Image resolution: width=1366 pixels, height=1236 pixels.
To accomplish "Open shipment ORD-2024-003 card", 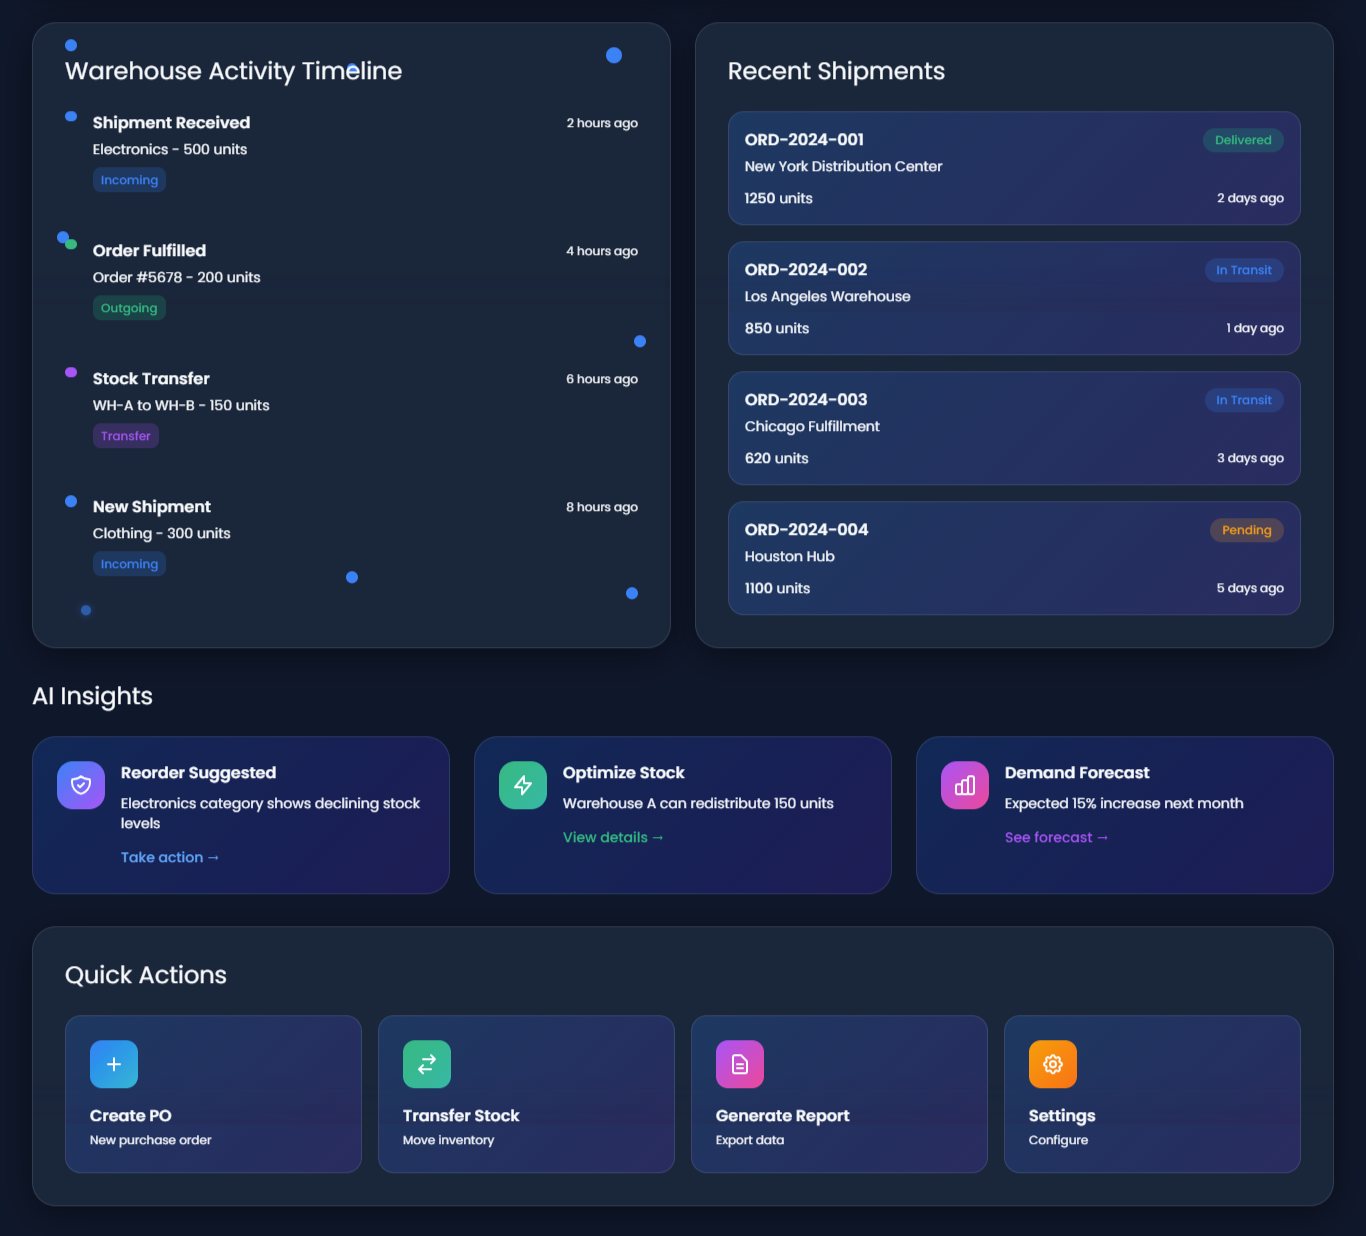I will [x=1014, y=428].
